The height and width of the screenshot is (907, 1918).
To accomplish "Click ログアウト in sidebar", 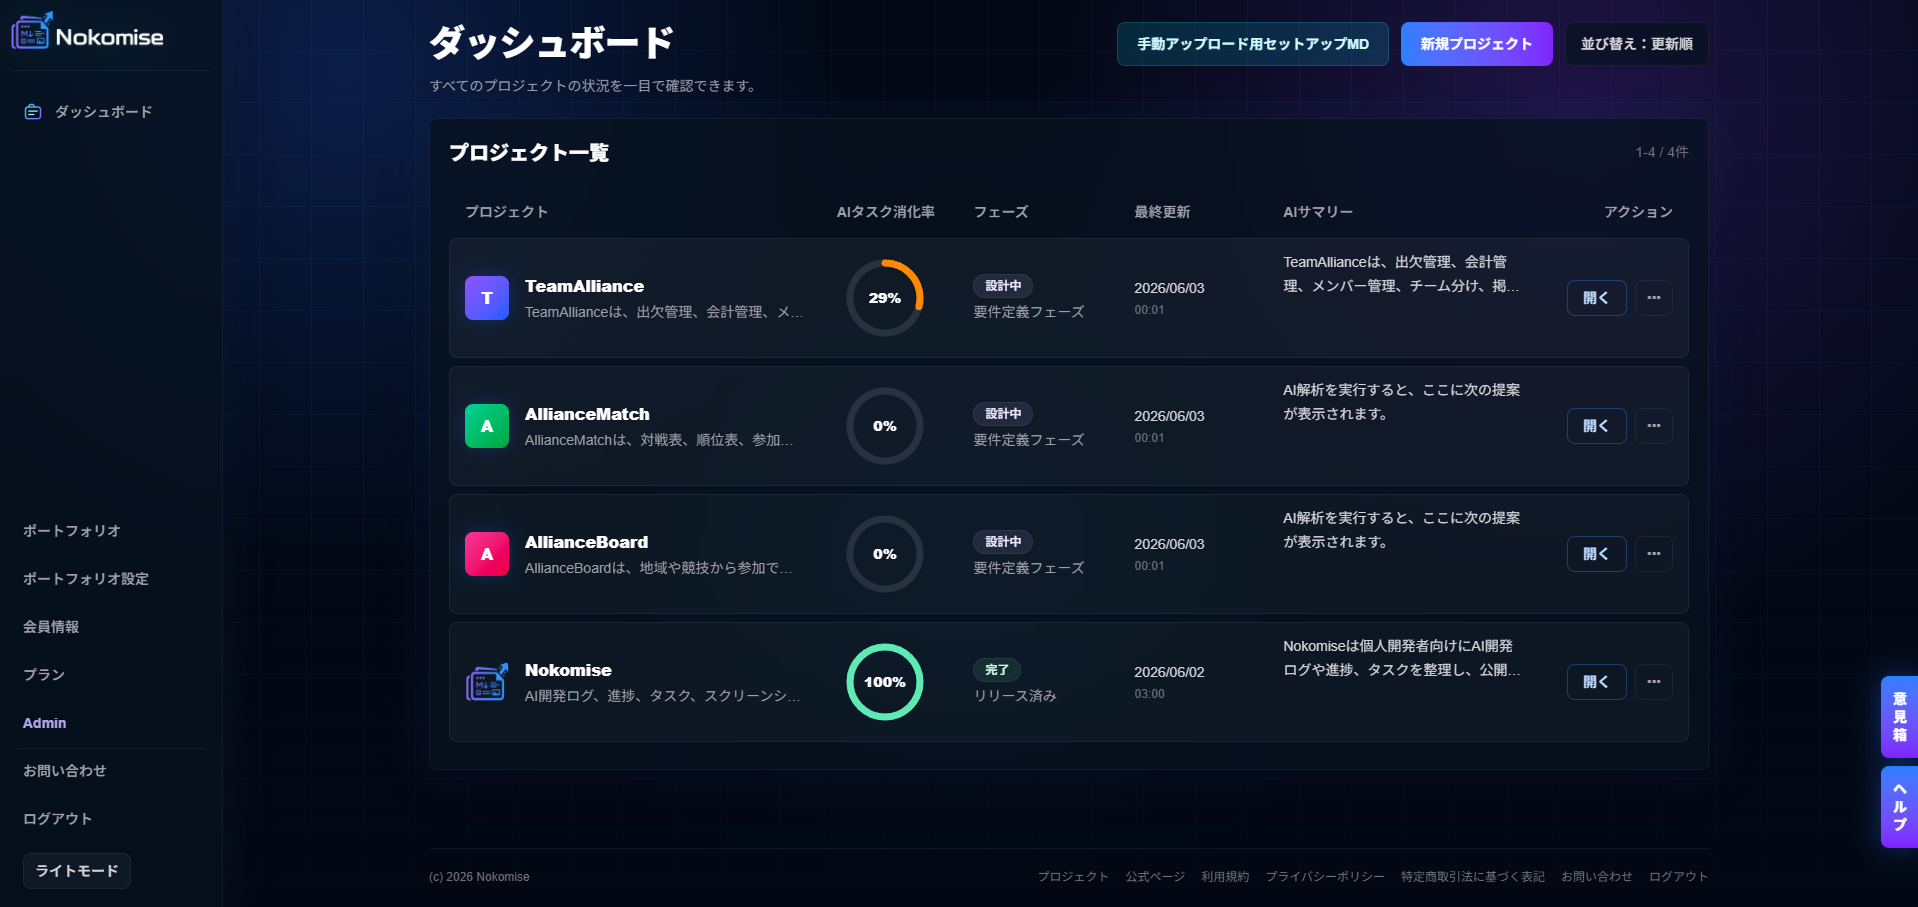I will click(58, 819).
